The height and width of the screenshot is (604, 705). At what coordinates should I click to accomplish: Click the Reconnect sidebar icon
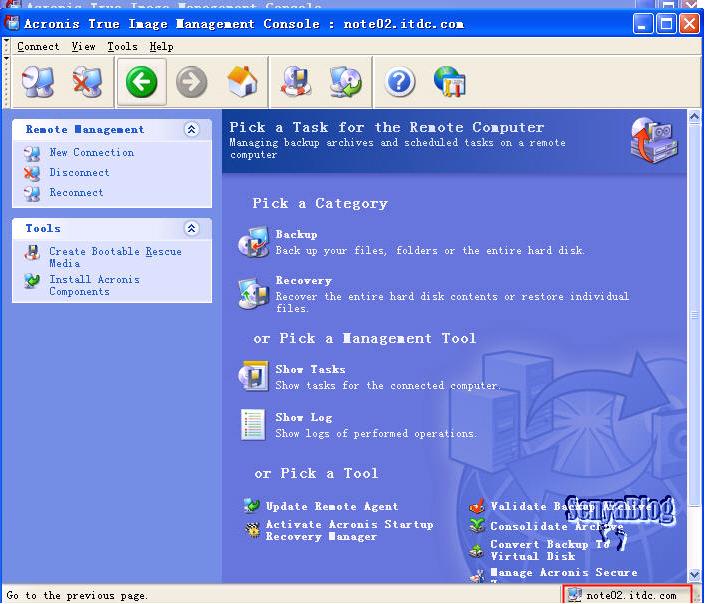click(32, 193)
